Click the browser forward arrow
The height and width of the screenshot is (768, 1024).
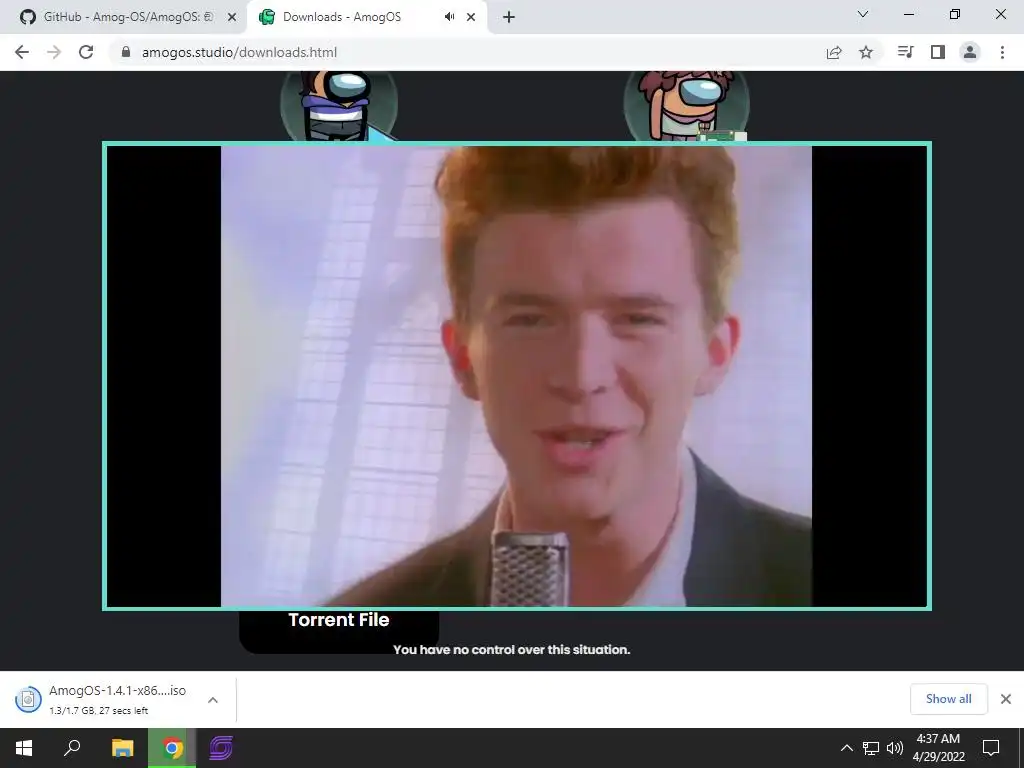[x=54, y=52]
